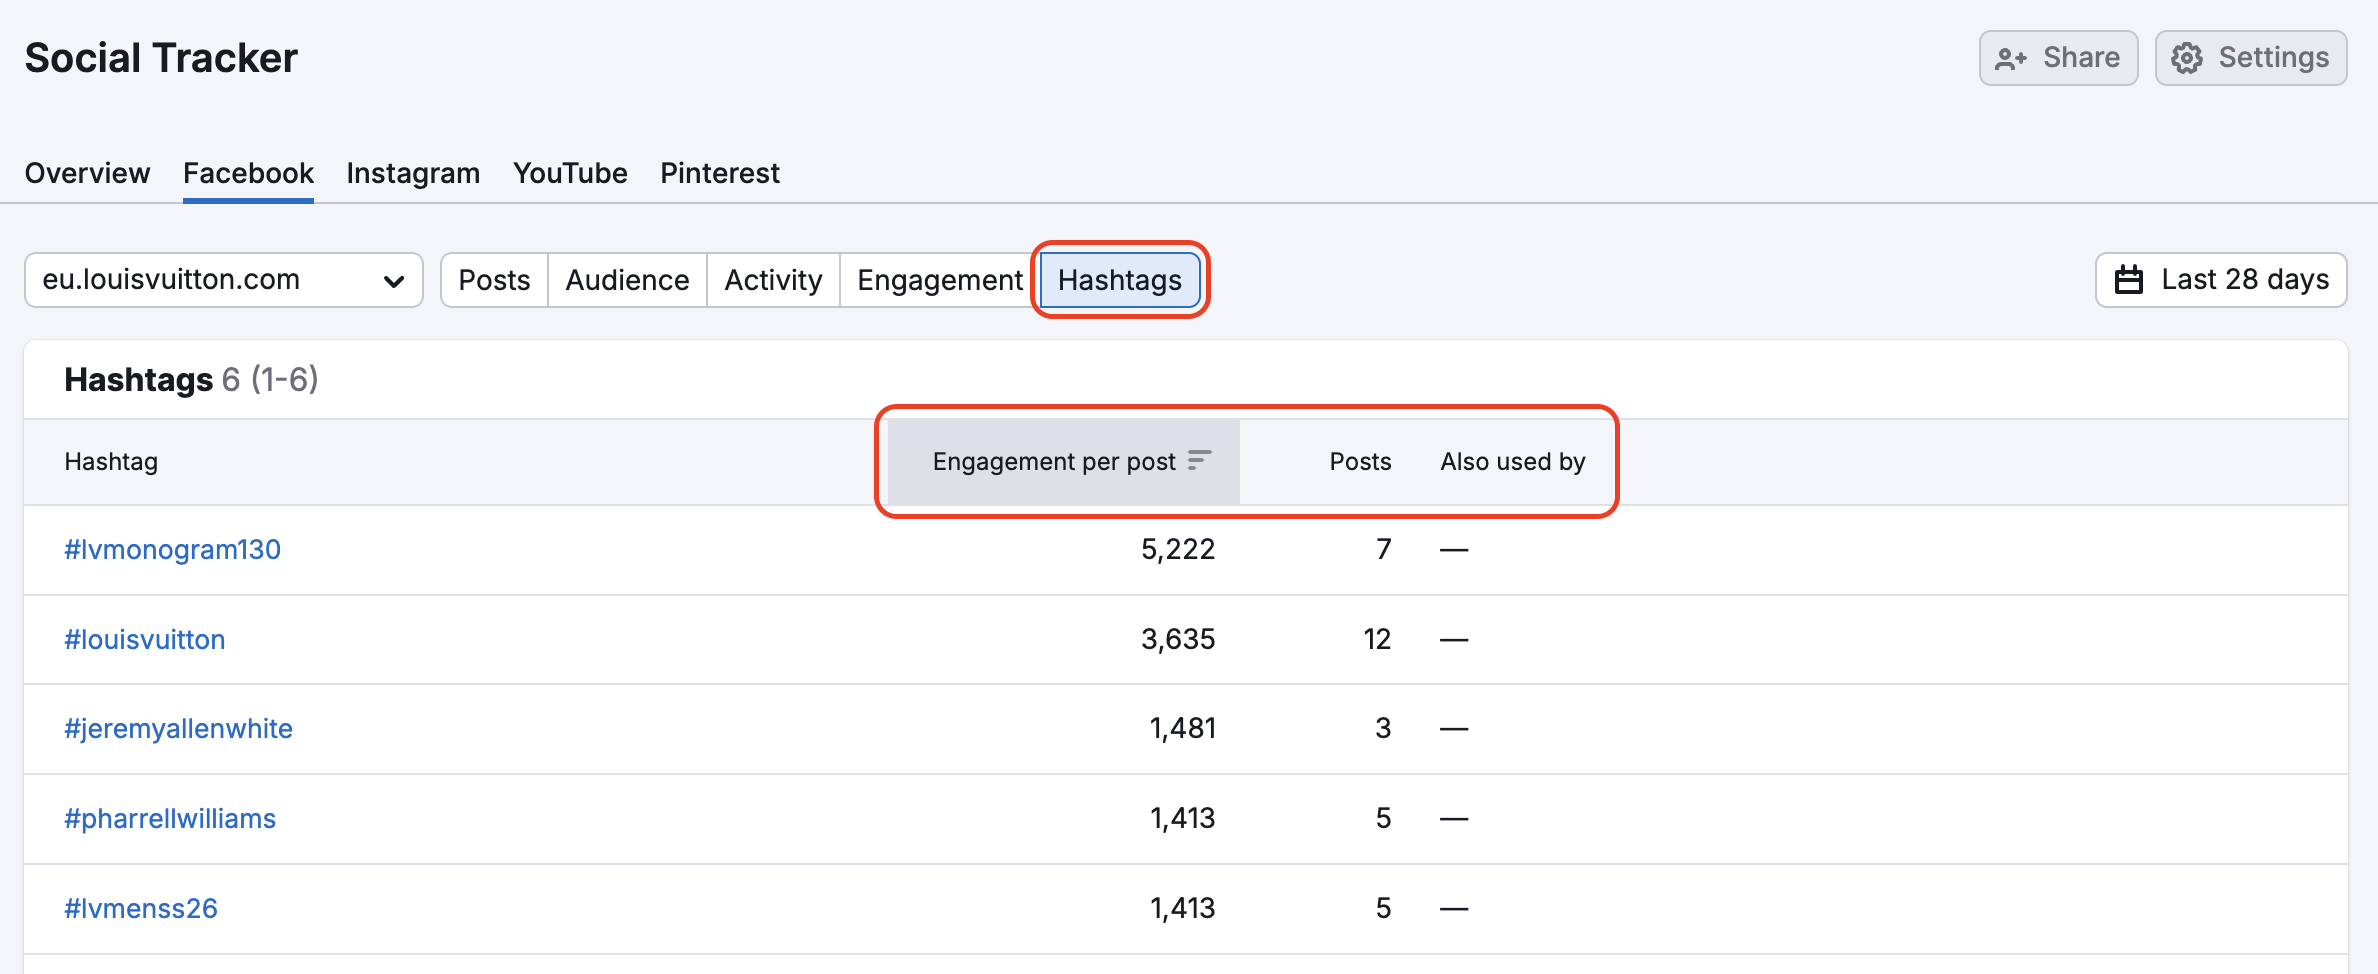Click the #pharrellwilliams hashtag
The image size is (2378, 974).
coord(170,818)
